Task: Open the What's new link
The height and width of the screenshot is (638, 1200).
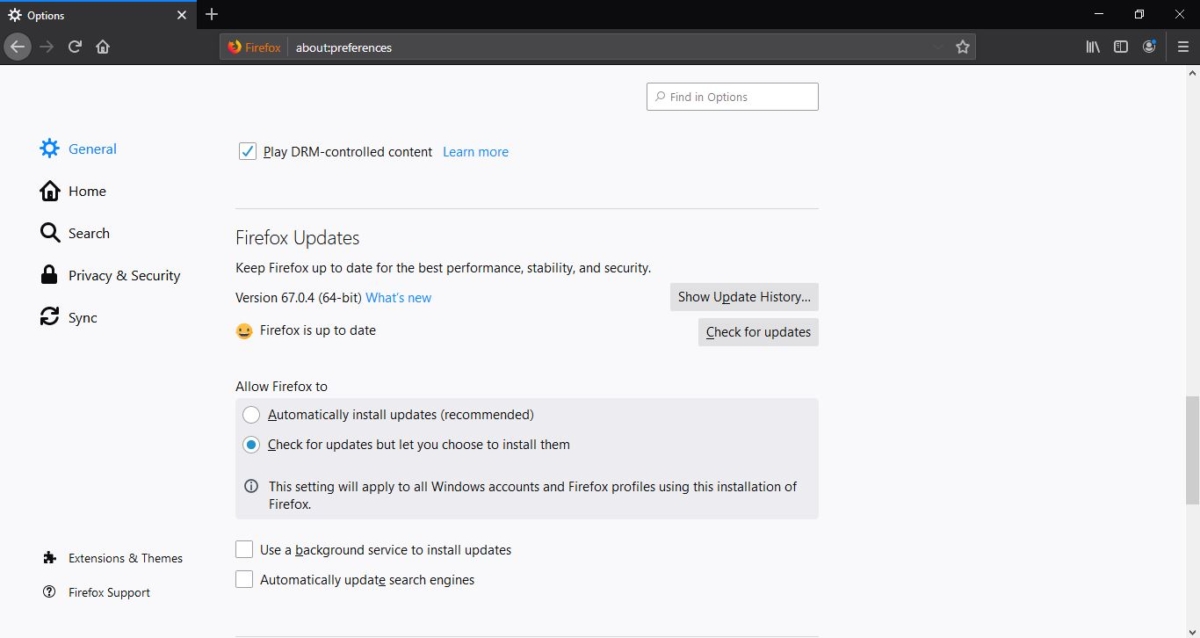Action: [x=398, y=298]
